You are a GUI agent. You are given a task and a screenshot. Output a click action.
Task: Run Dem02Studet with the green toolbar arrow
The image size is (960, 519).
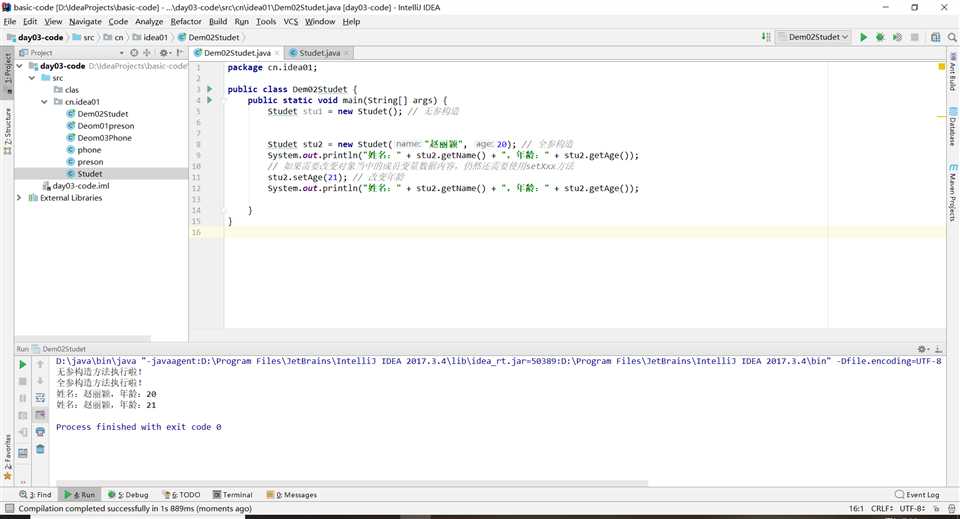click(x=863, y=37)
